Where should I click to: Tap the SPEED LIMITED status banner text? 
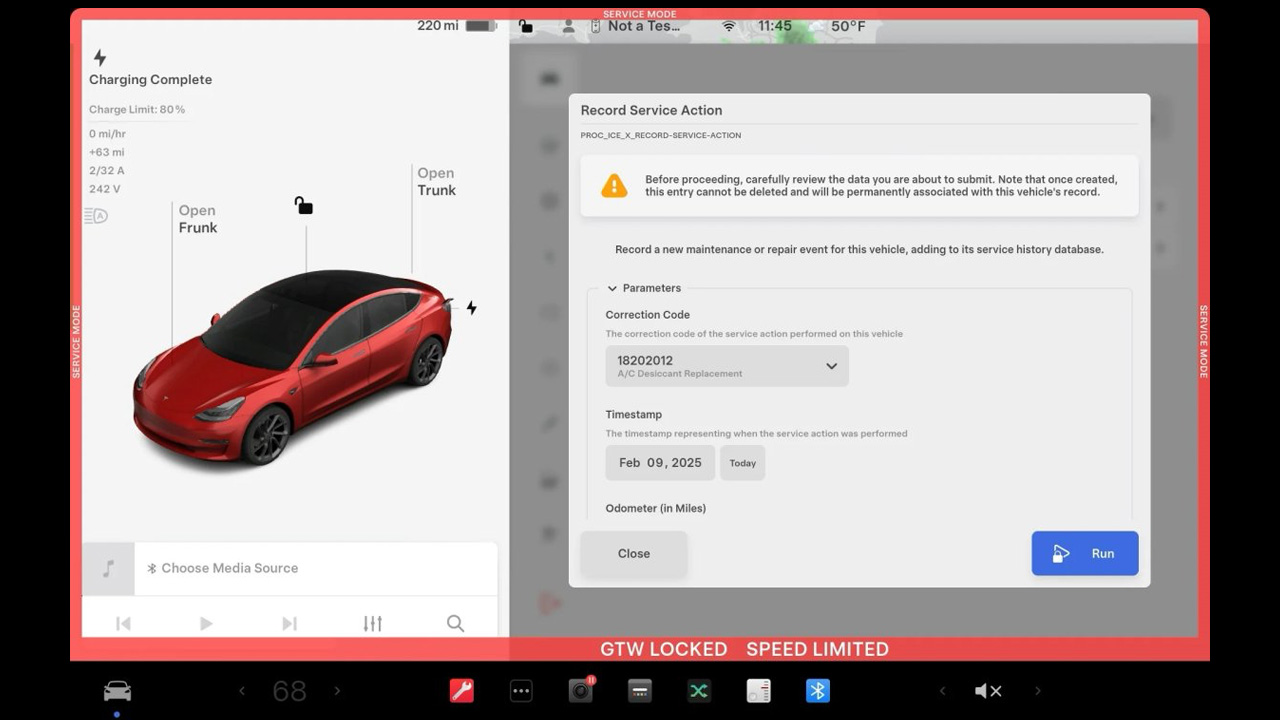817,649
